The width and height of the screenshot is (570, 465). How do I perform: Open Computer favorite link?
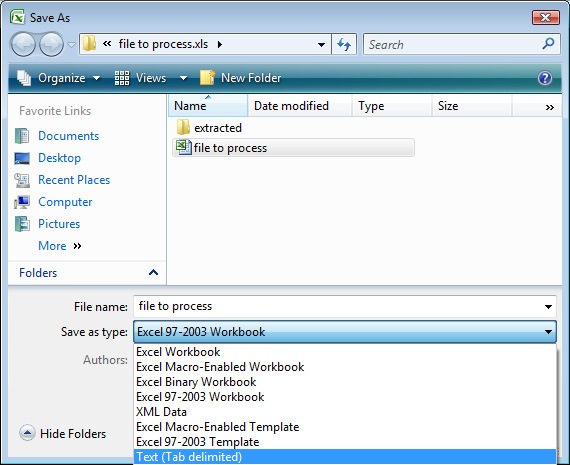65,202
